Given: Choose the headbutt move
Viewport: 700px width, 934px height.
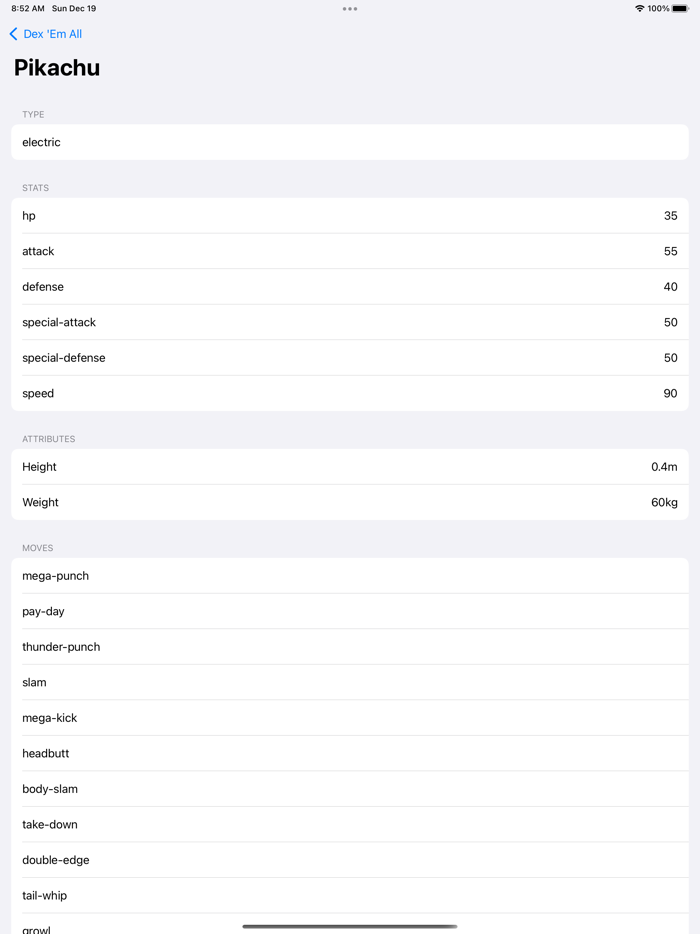Looking at the screenshot, I should pos(350,753).
